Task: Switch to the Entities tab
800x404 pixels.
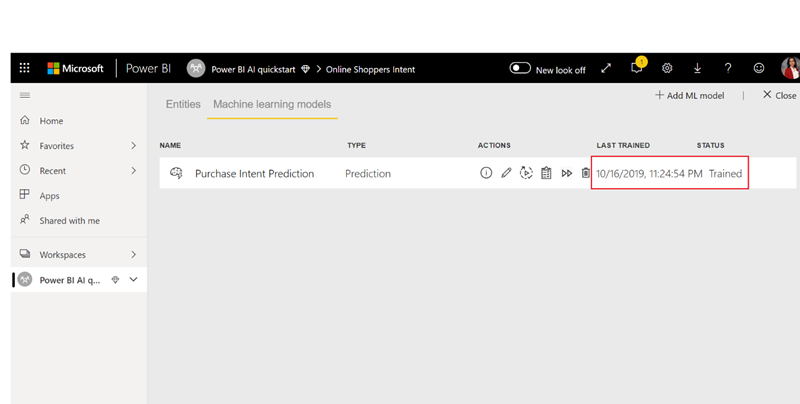Action: (183, 104)
